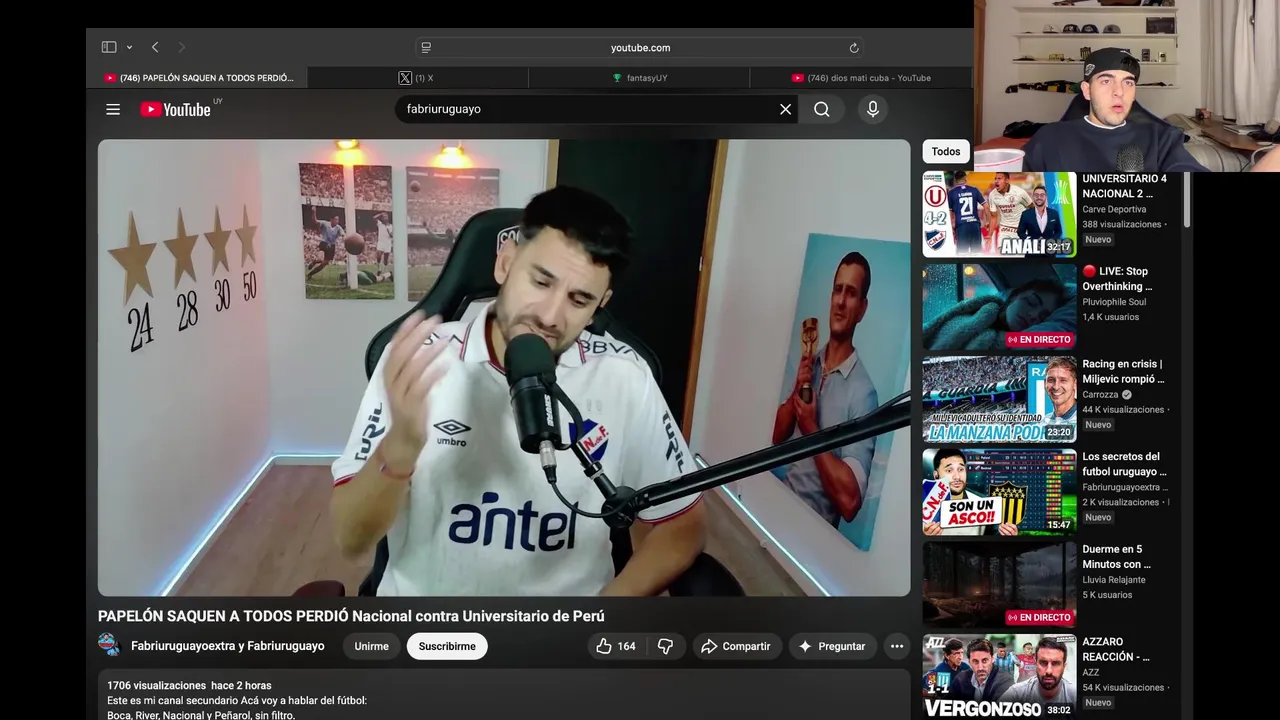Click the Unirme membership button
The width and height of the screenshot is (1280, 720).
coord(371,646)
